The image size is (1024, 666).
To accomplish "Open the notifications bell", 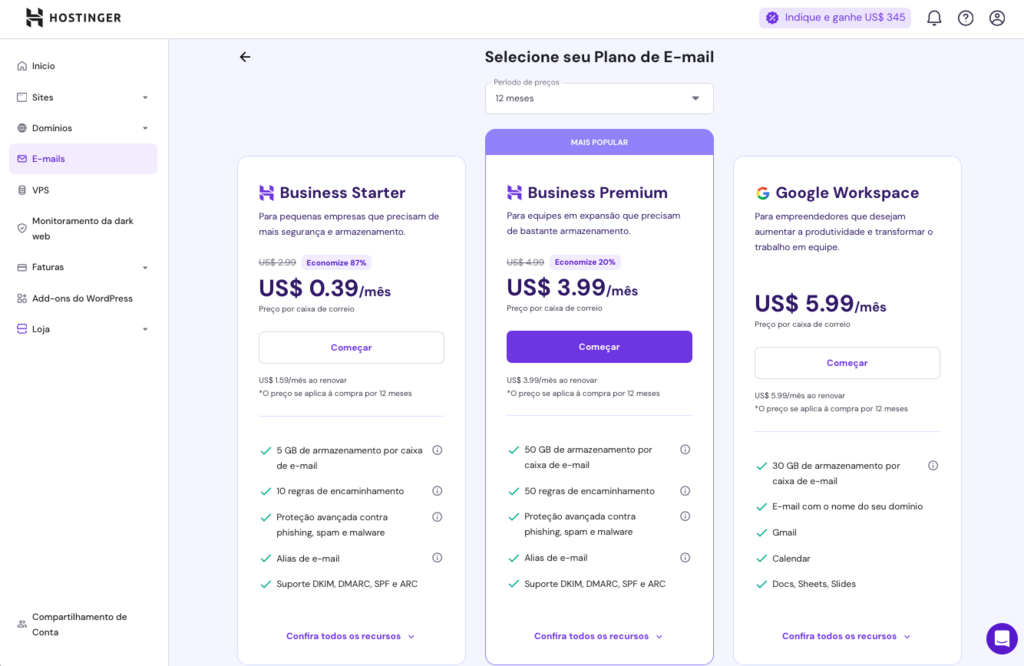I will (x=934, y=18).
